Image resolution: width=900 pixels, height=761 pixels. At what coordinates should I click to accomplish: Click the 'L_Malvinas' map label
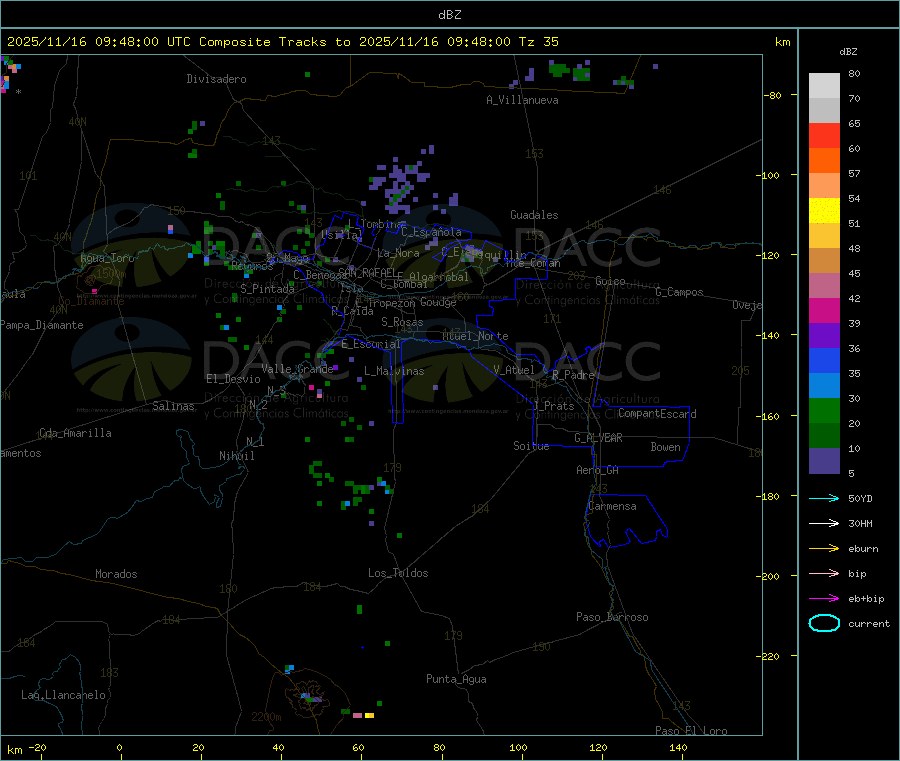tap(394, 371)
